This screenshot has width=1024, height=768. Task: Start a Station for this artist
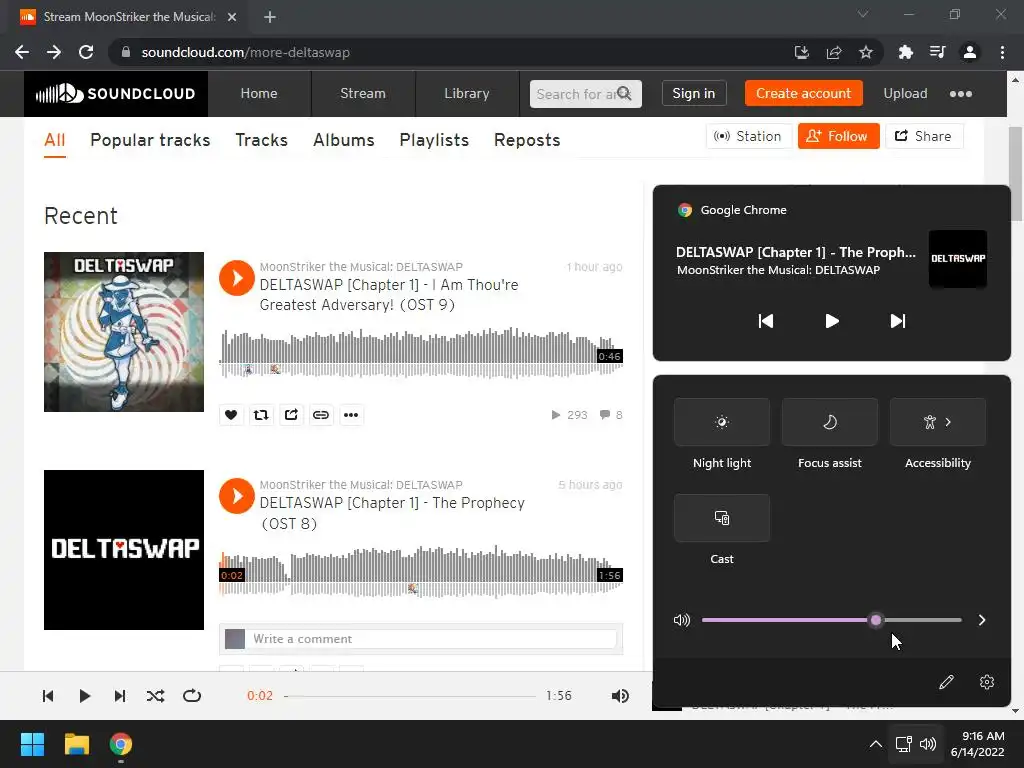748,136
